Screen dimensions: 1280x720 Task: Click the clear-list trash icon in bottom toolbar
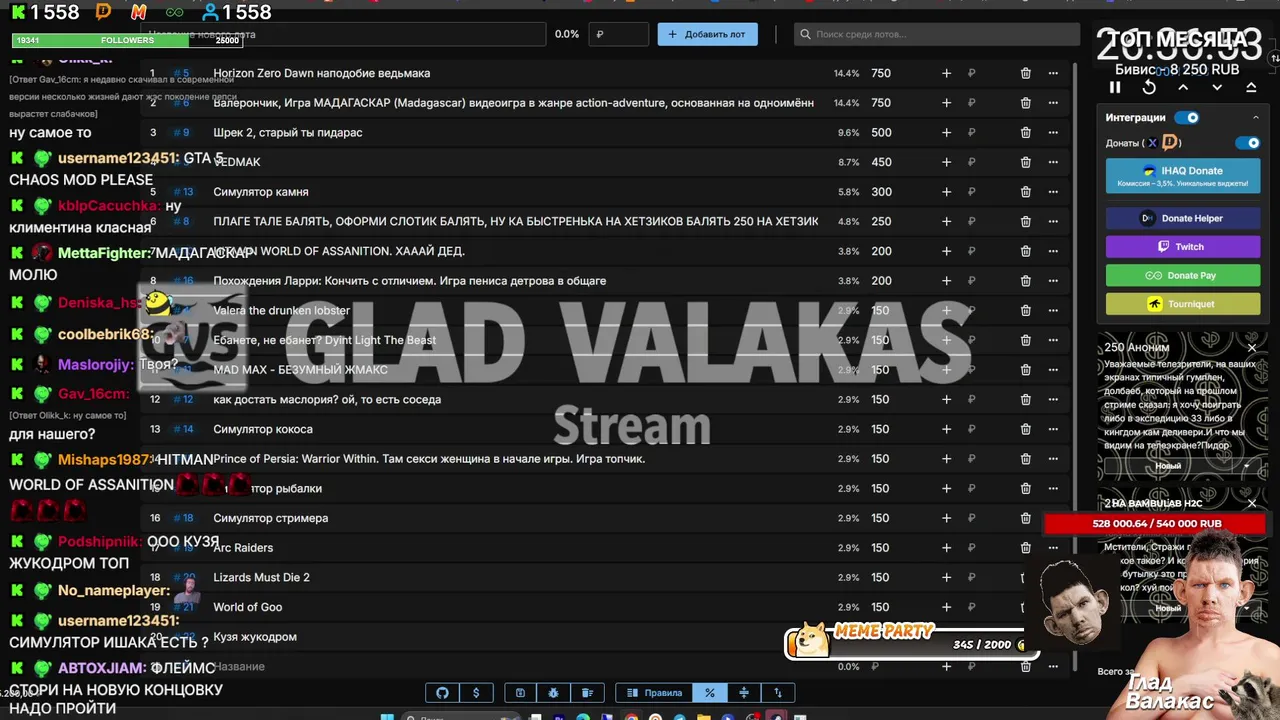587,693
